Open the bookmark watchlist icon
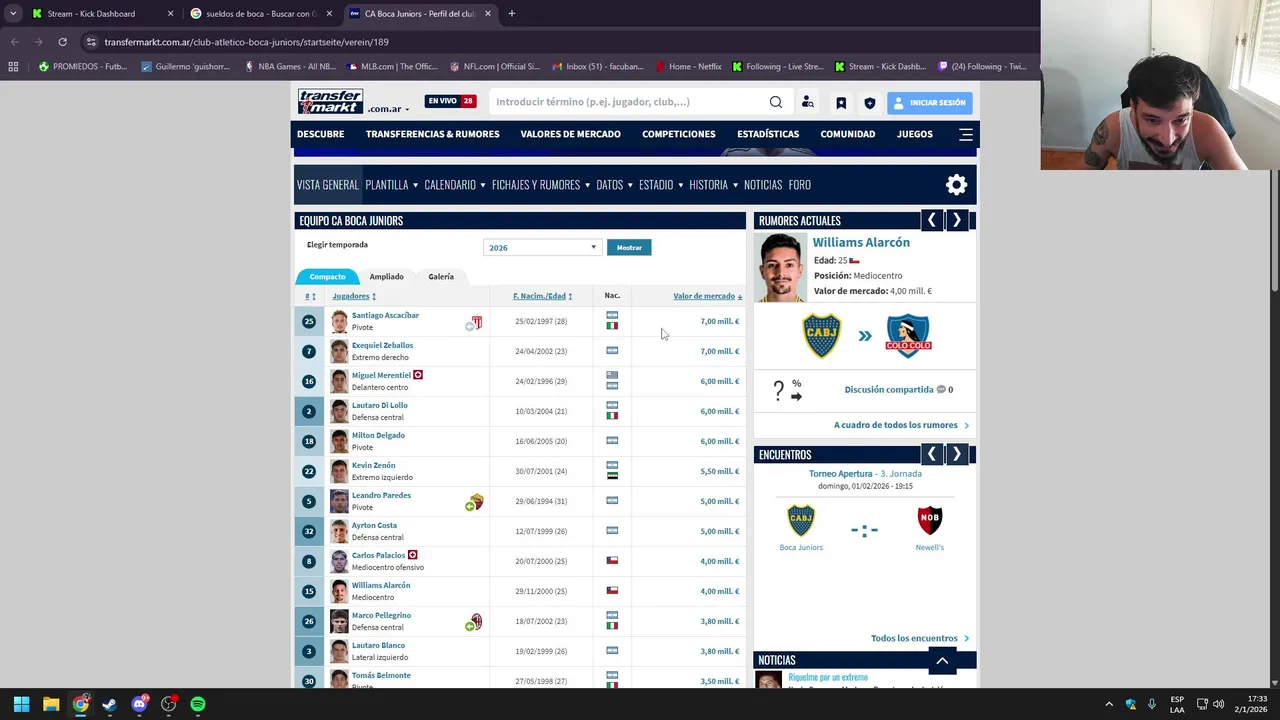This screenshot has width=1280, height=720. point(841,103)
